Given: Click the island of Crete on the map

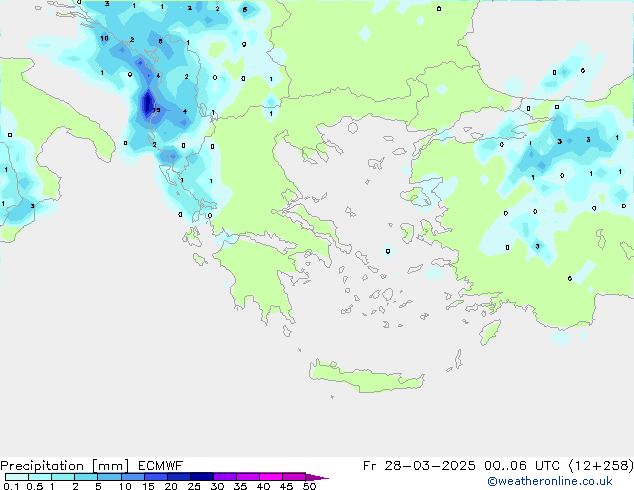Looking at the screenshot, I should (x=366, y=376).
